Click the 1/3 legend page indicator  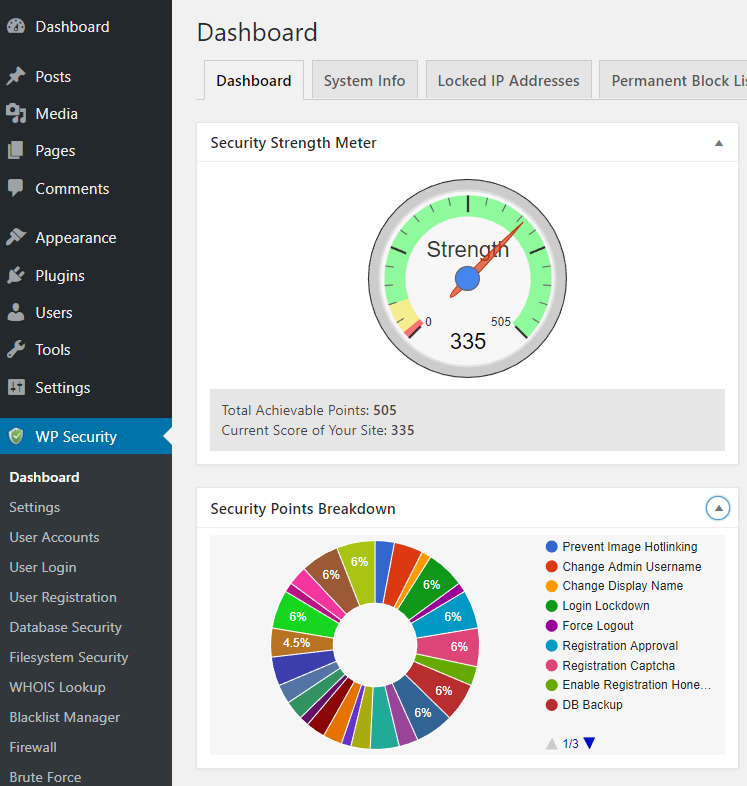pyautogui.click(x=571, y=743)
